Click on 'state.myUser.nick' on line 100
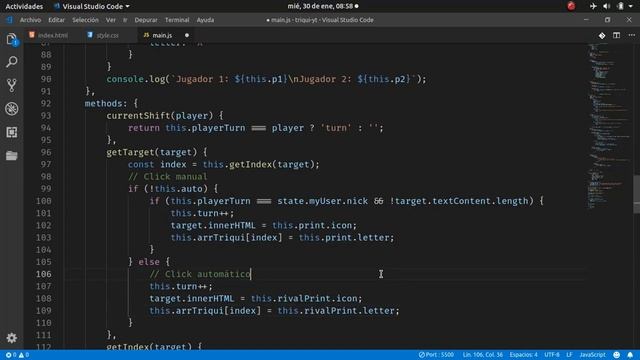This screenshot has width=640, height=360. coord(322,201)
